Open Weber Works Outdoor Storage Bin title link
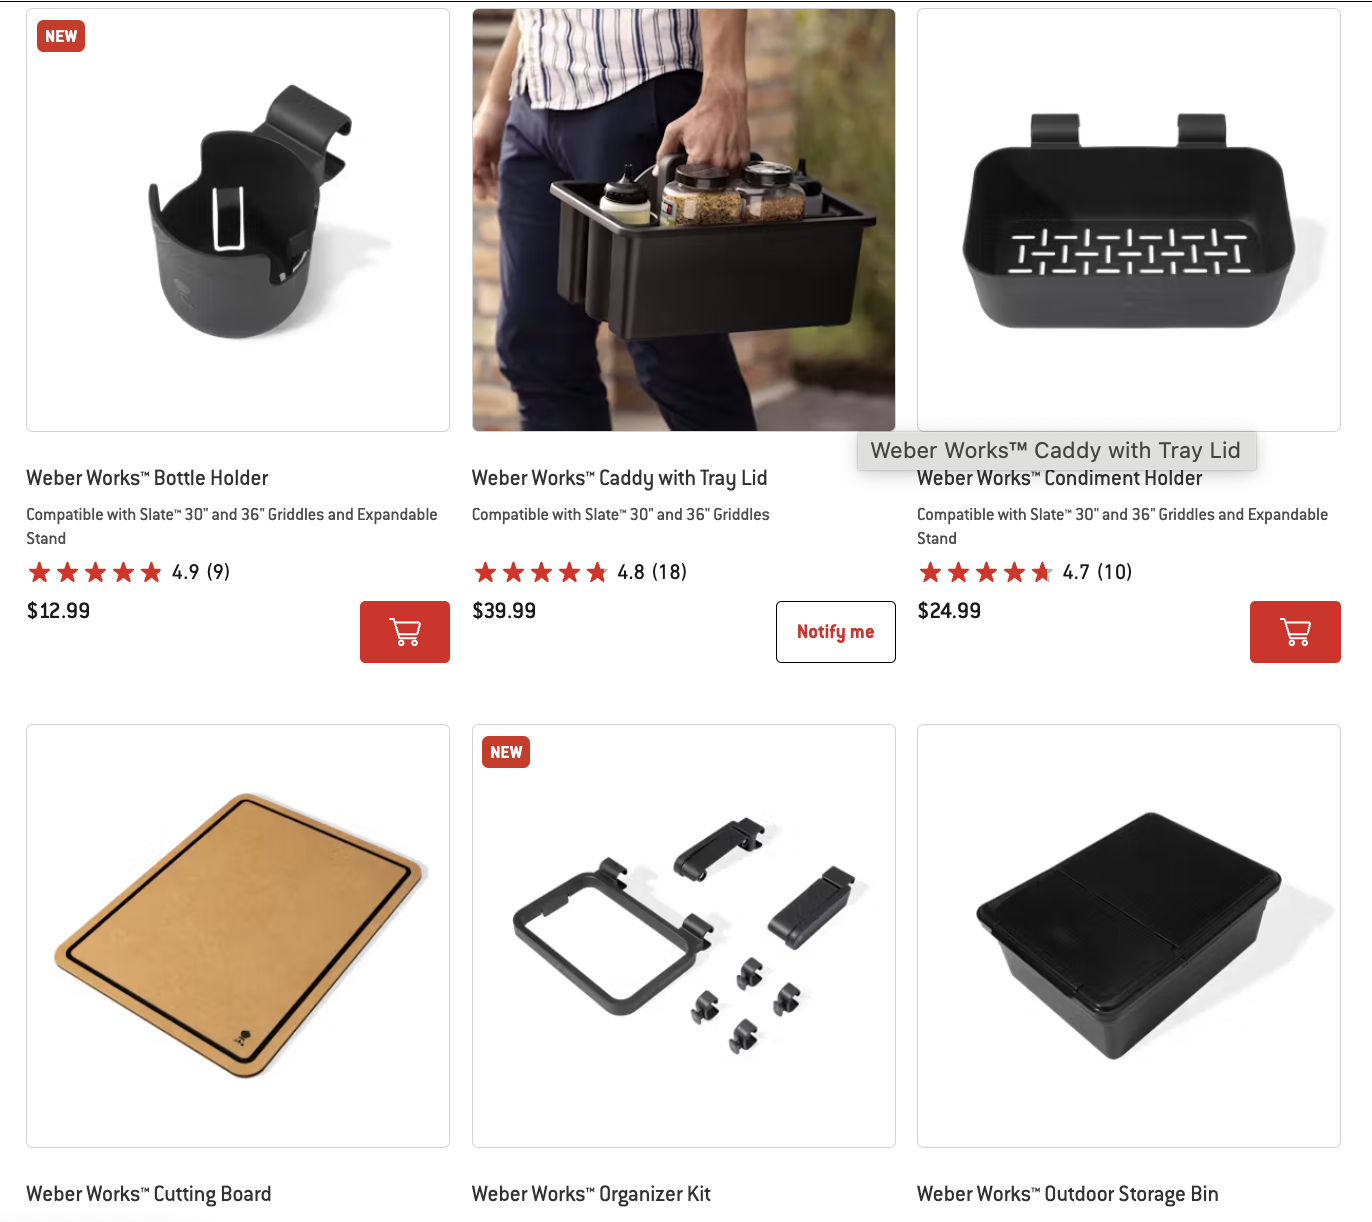Image resolution: width=1372 pixels, height=1222 pixels. tap(1068, 1194)
